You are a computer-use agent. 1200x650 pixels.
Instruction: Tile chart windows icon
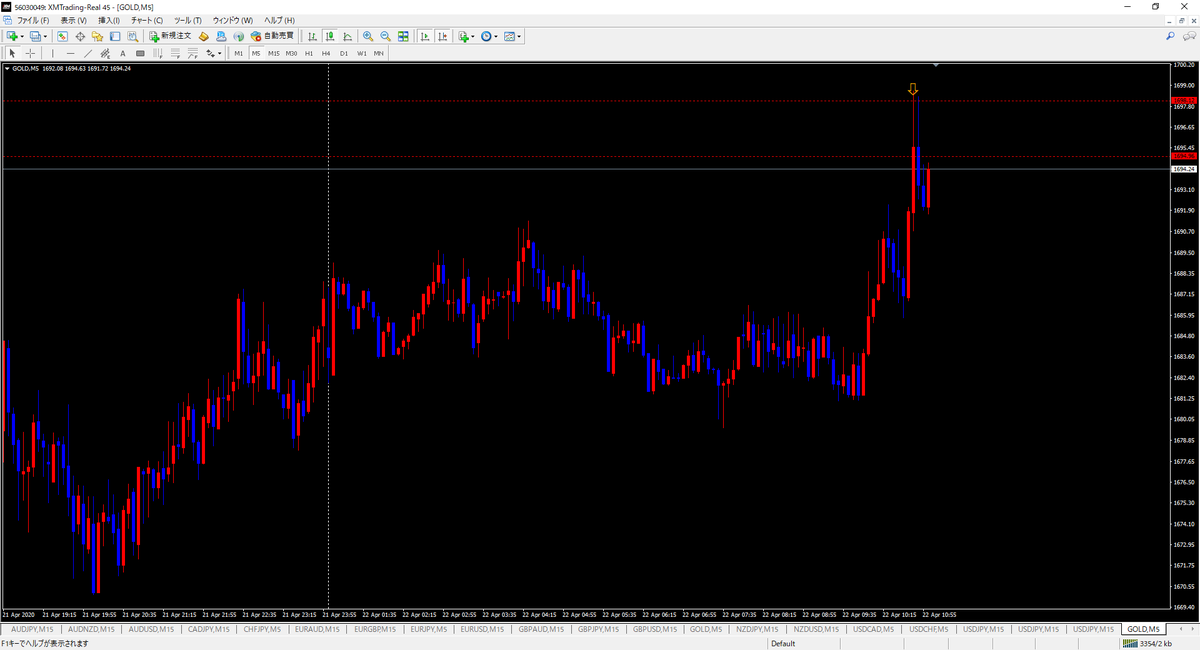[403, 36]
